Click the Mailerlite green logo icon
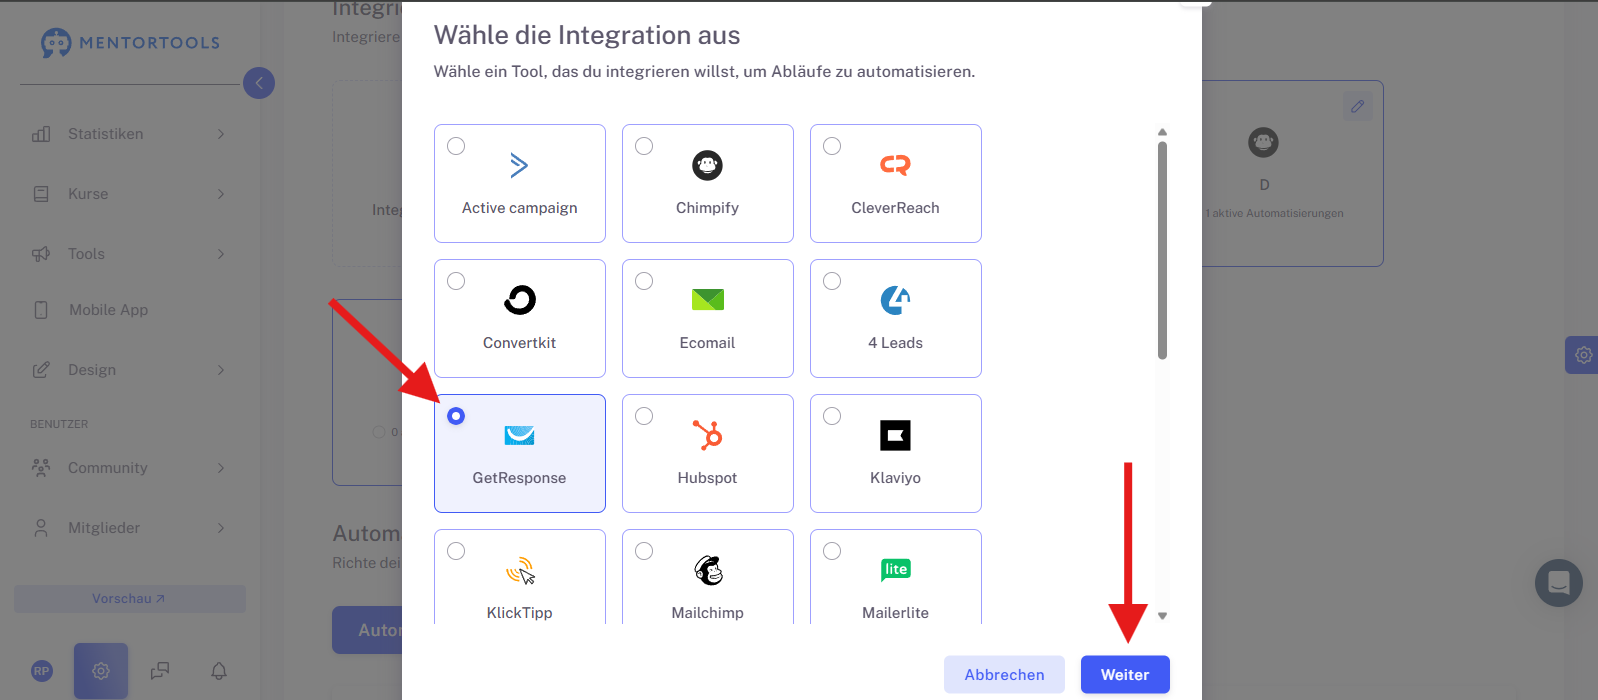The width and height of the screenshot is (1598, 700). (x=895, y=569)
